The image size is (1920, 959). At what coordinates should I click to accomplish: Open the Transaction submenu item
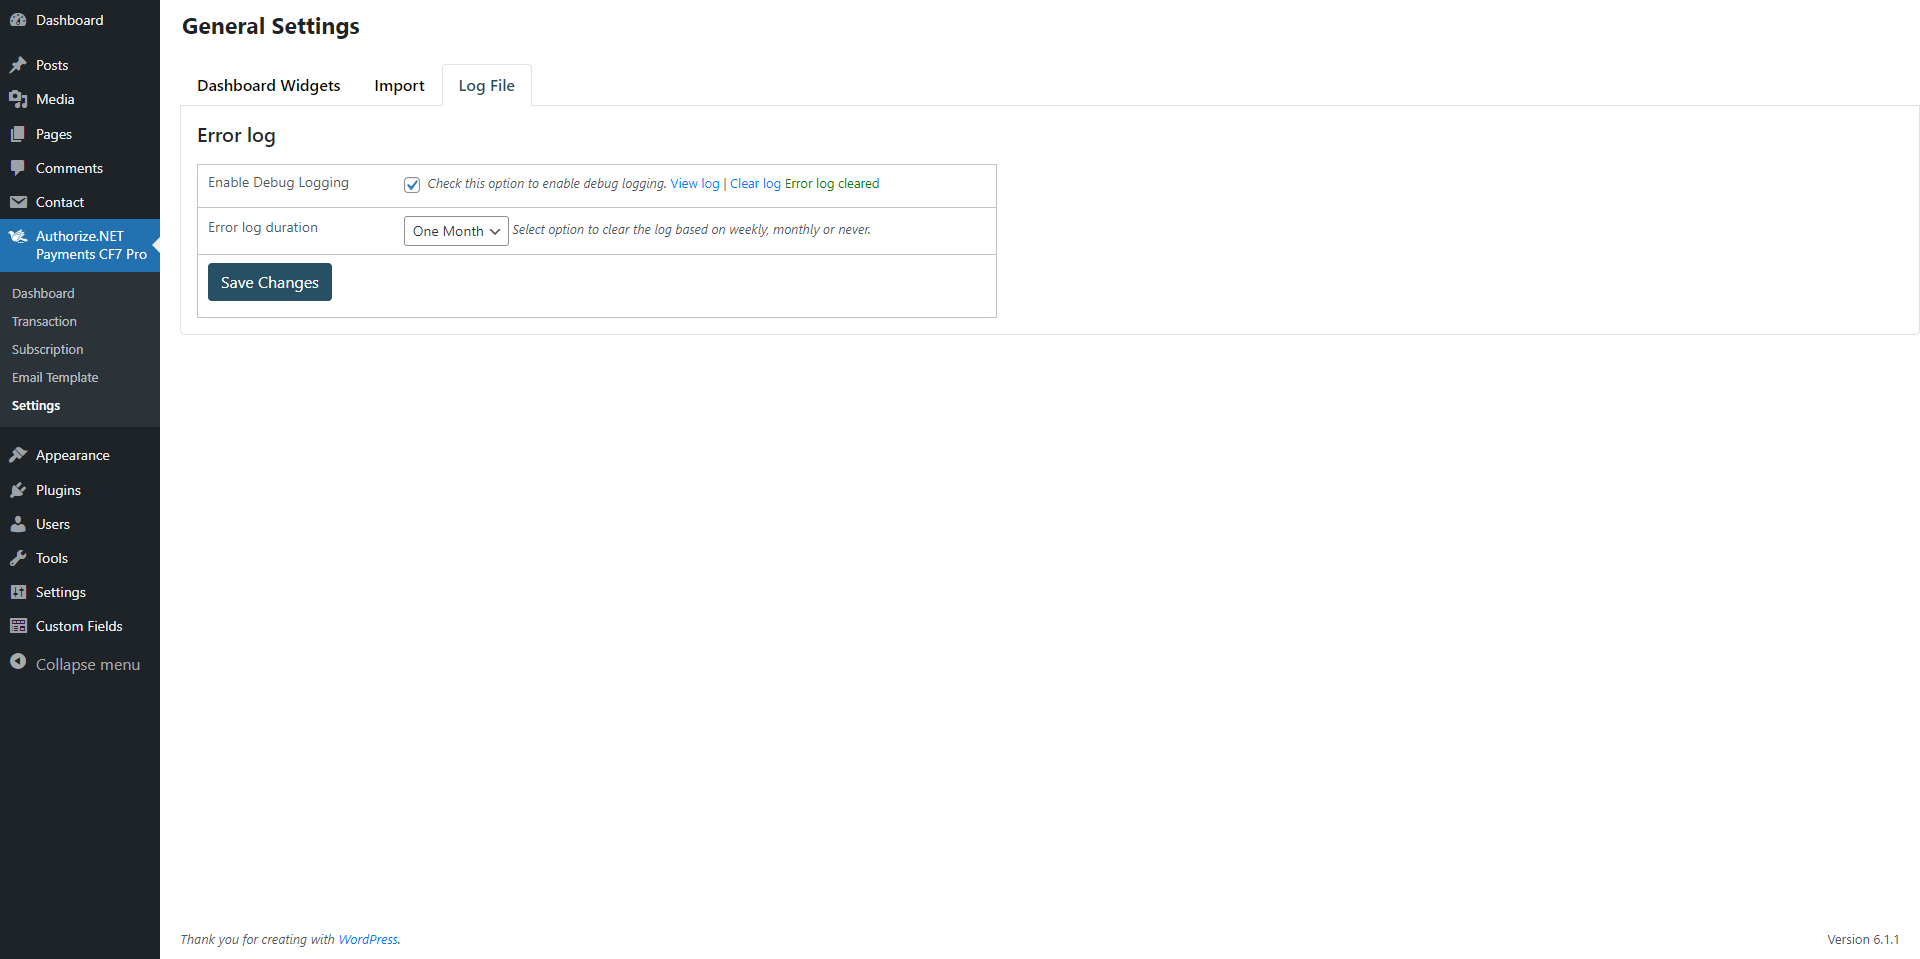click(x=44, y=322)
